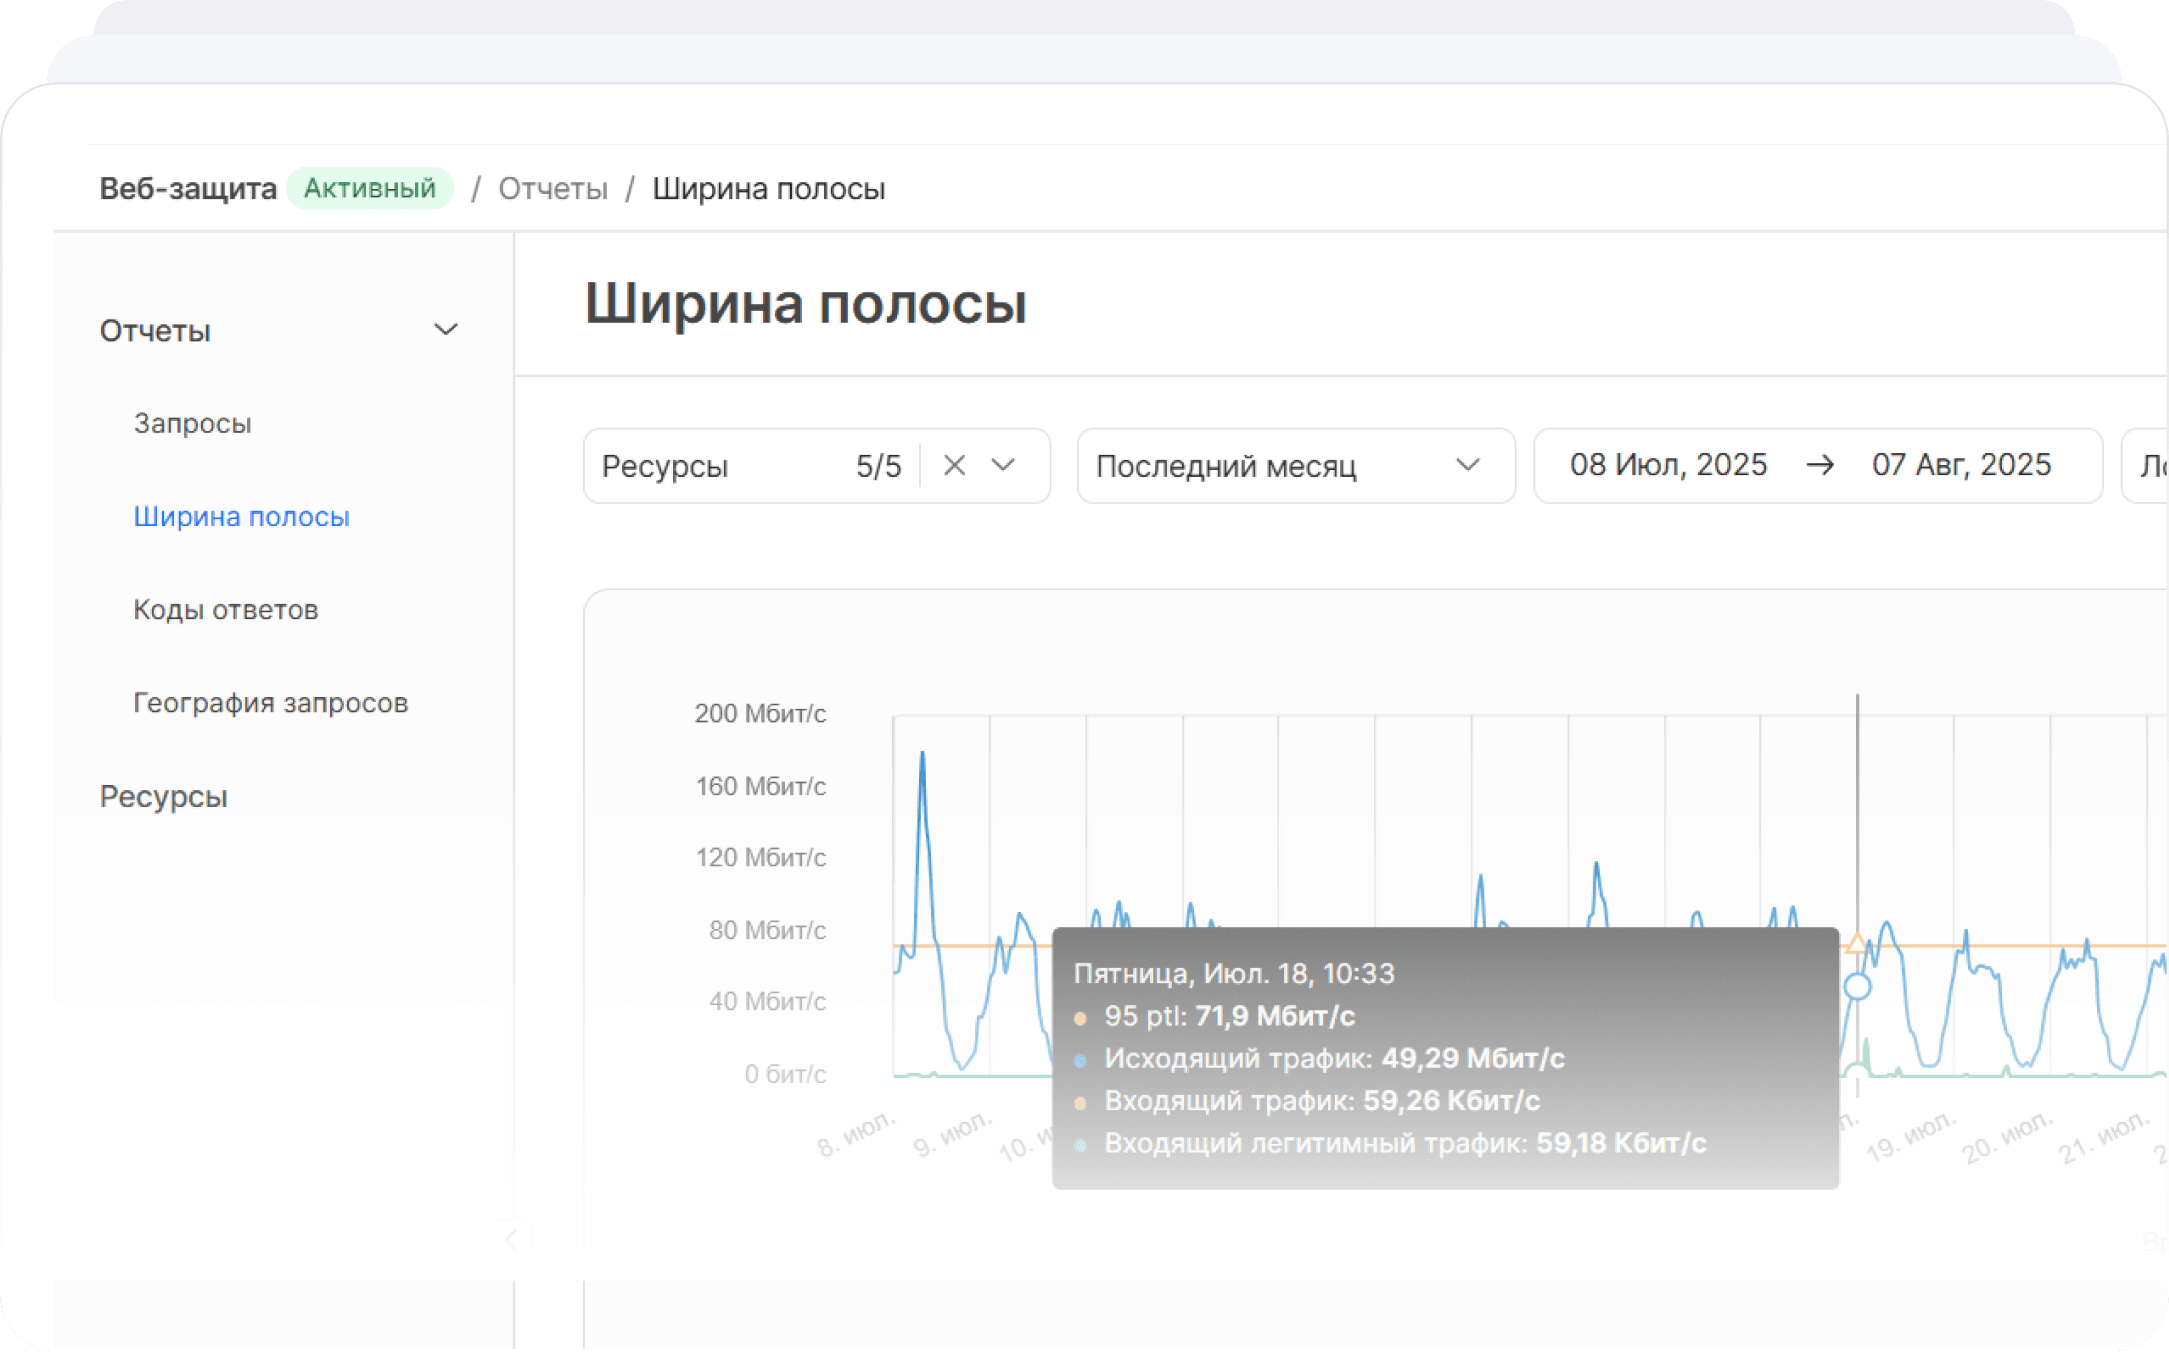Open the Ресурсы section in the sidebar
2169x1352 pixels.
click(163, 796)
